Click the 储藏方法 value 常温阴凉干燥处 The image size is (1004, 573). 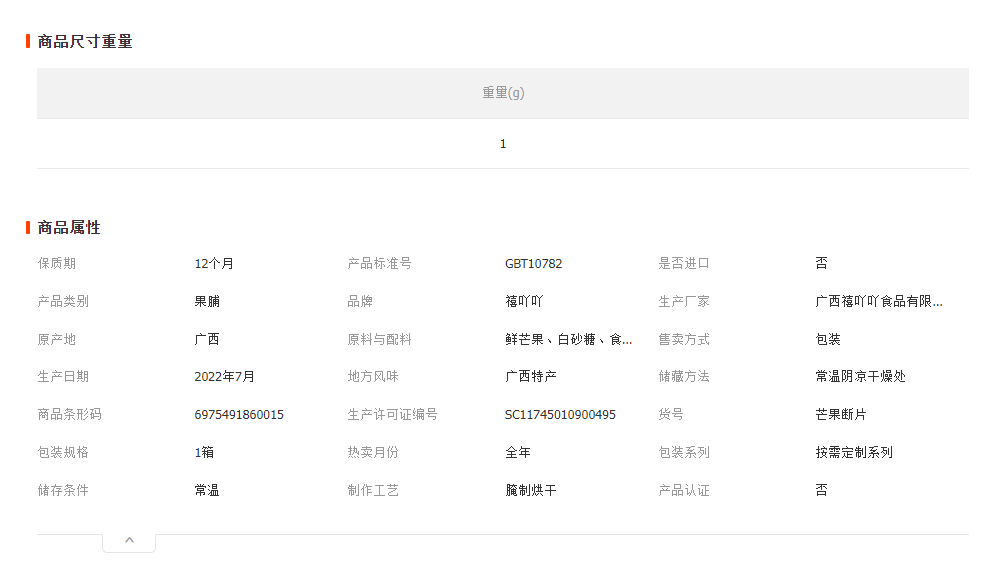[860, 376]
